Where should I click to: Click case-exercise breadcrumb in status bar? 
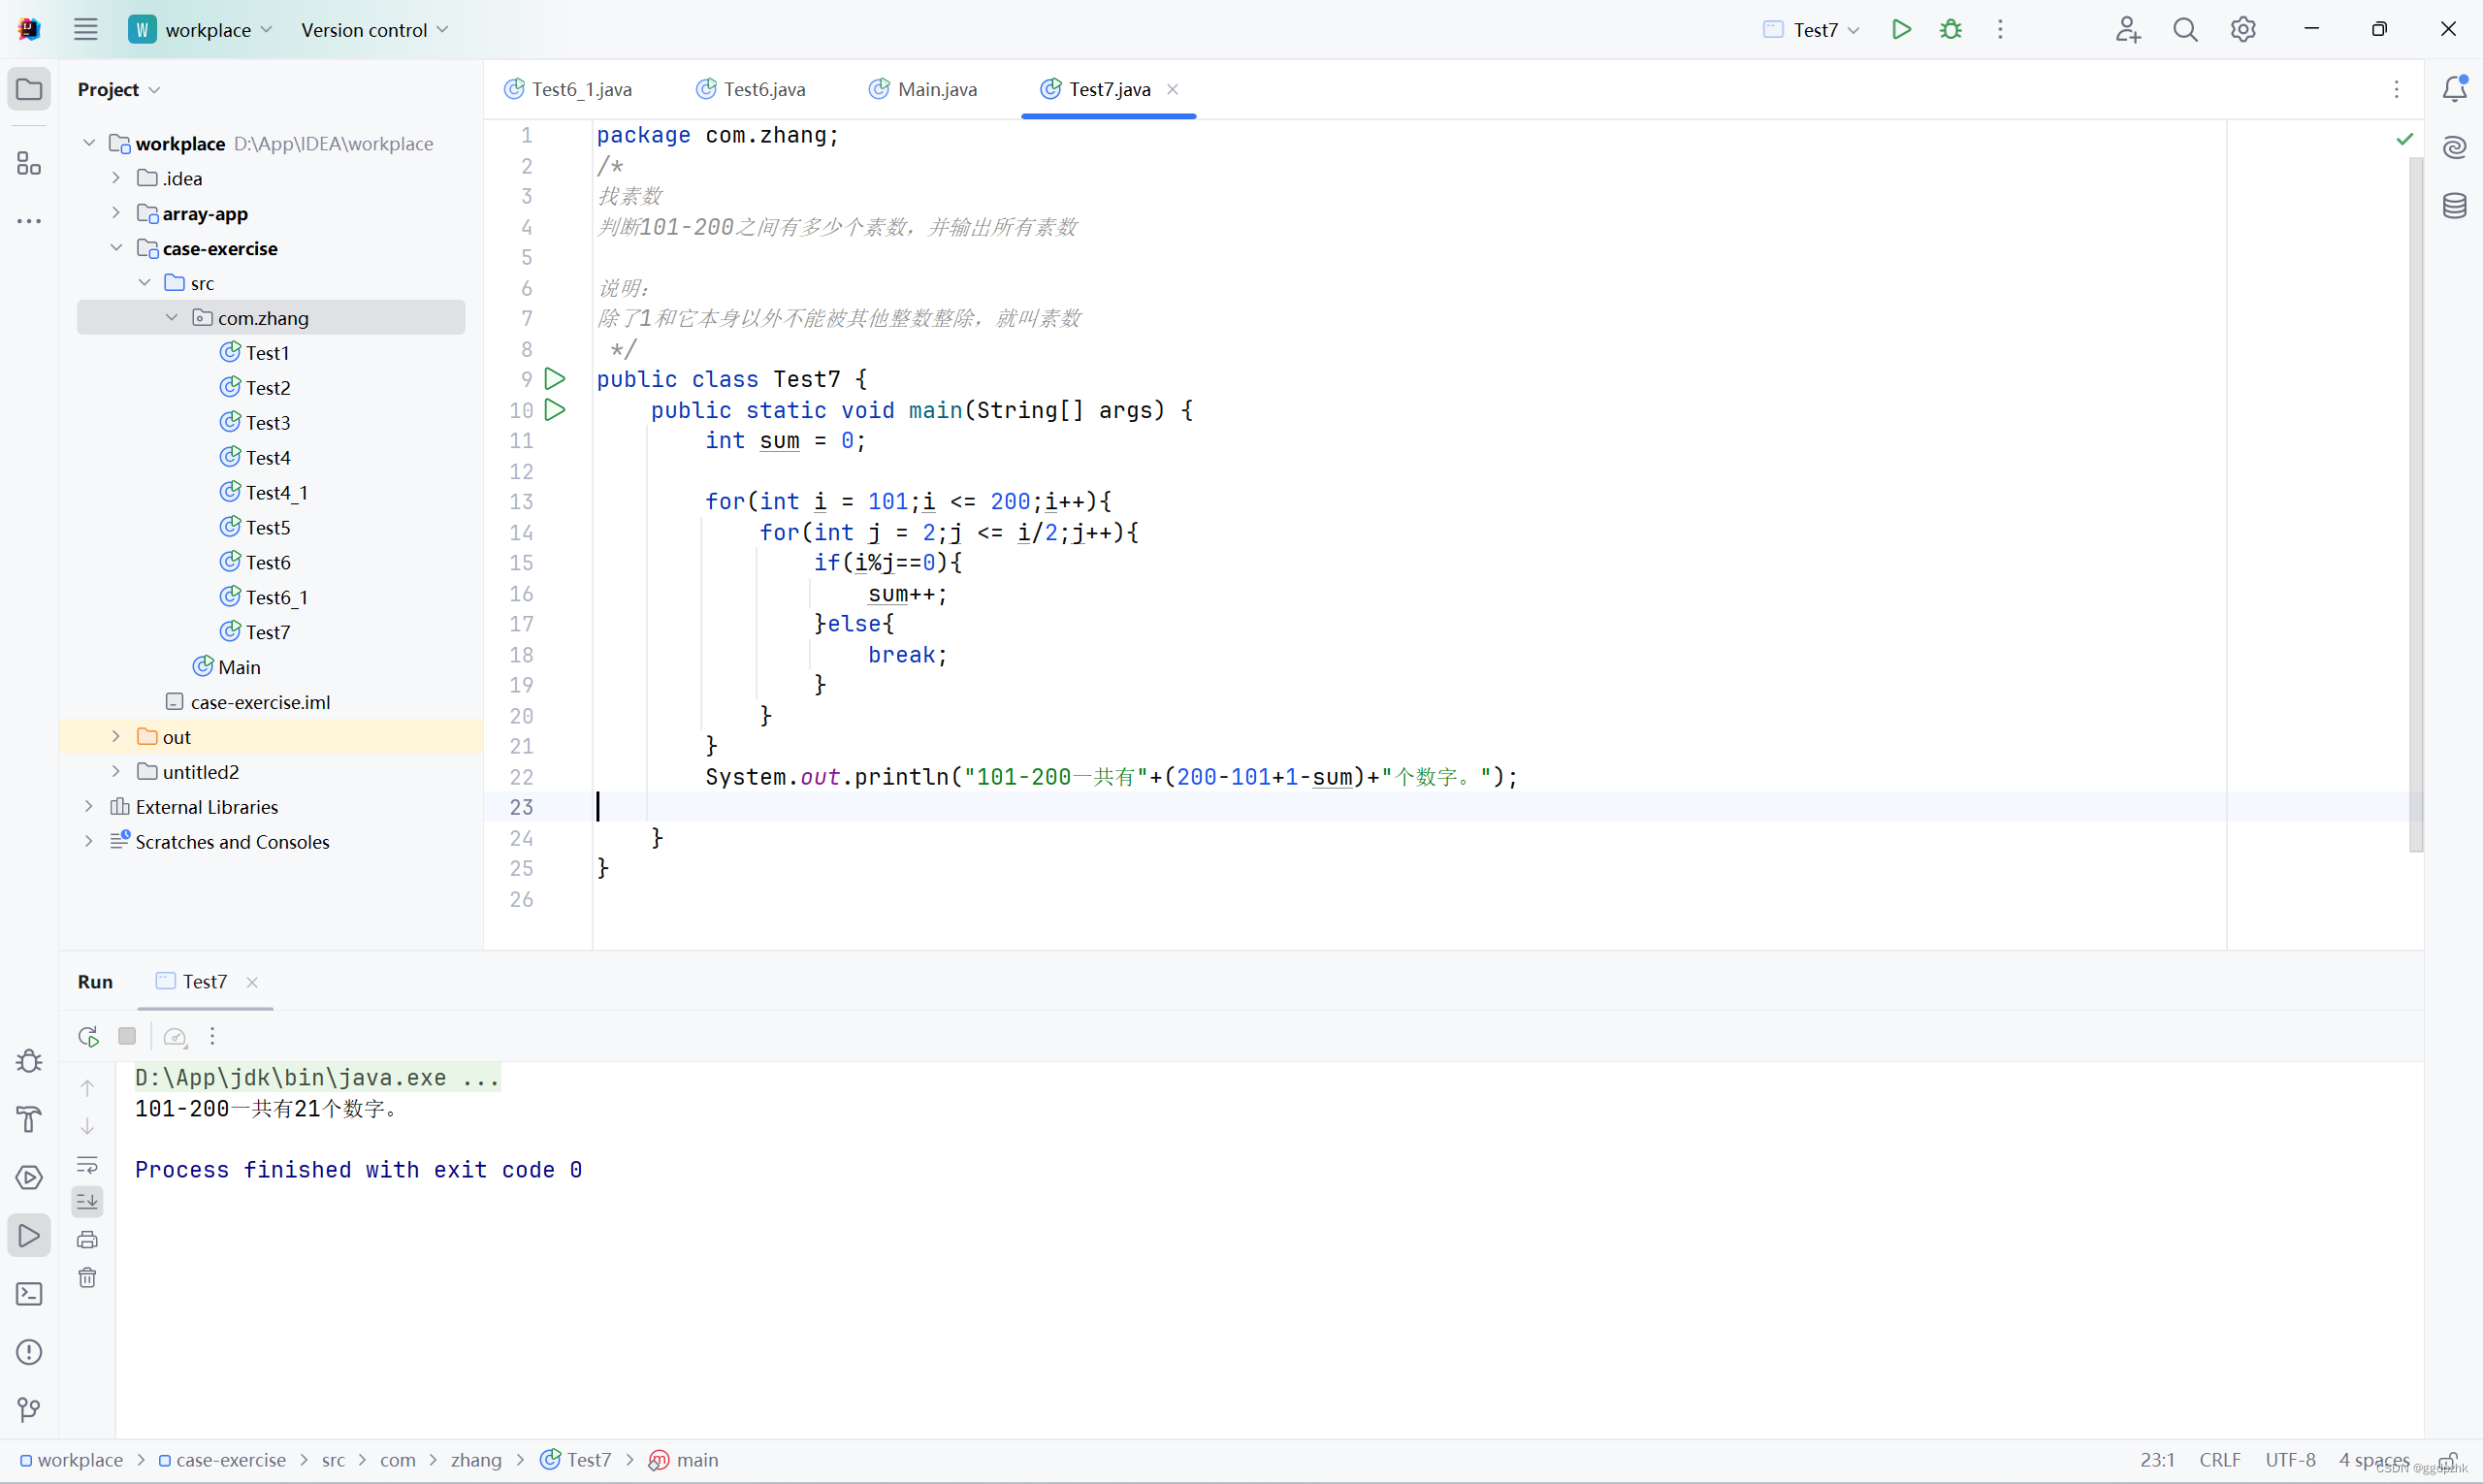(x=222, y=1460)
